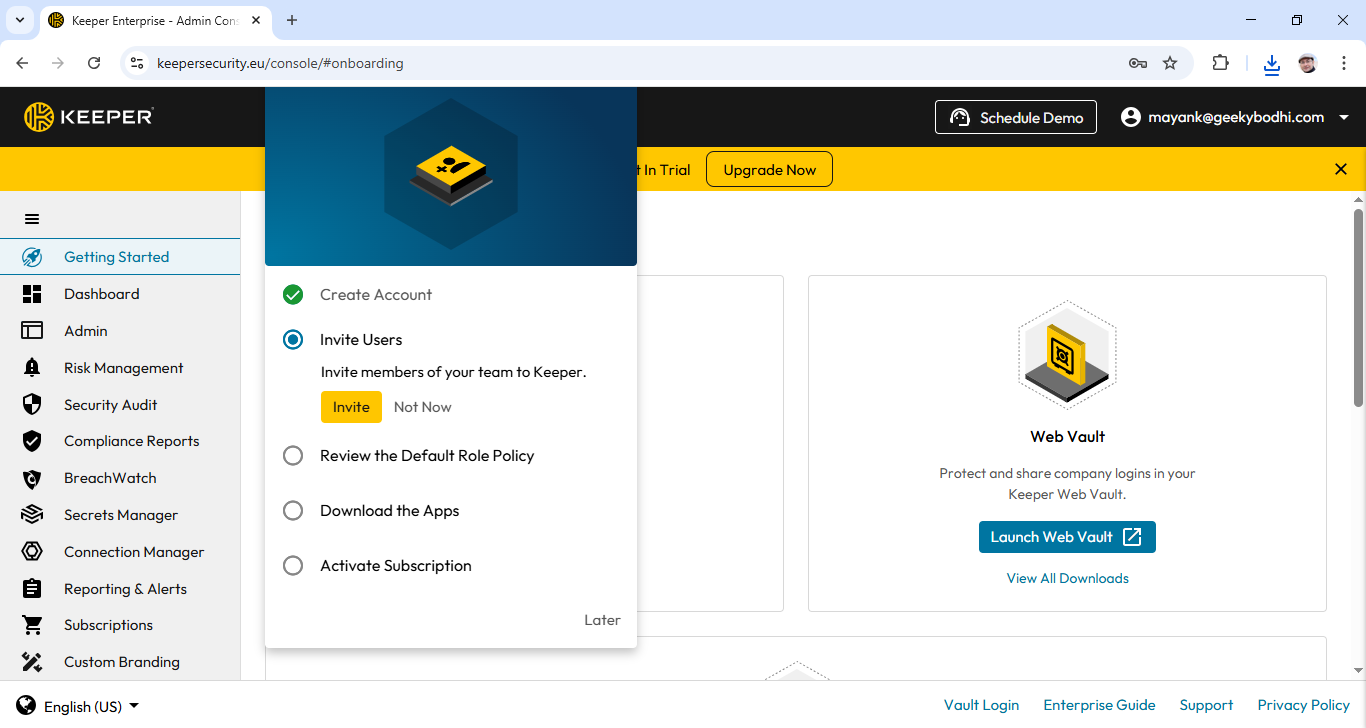Viewport: 1366px width, 728px height.
Task: Click the user account avatar icon
Action: click(1131, 117)
